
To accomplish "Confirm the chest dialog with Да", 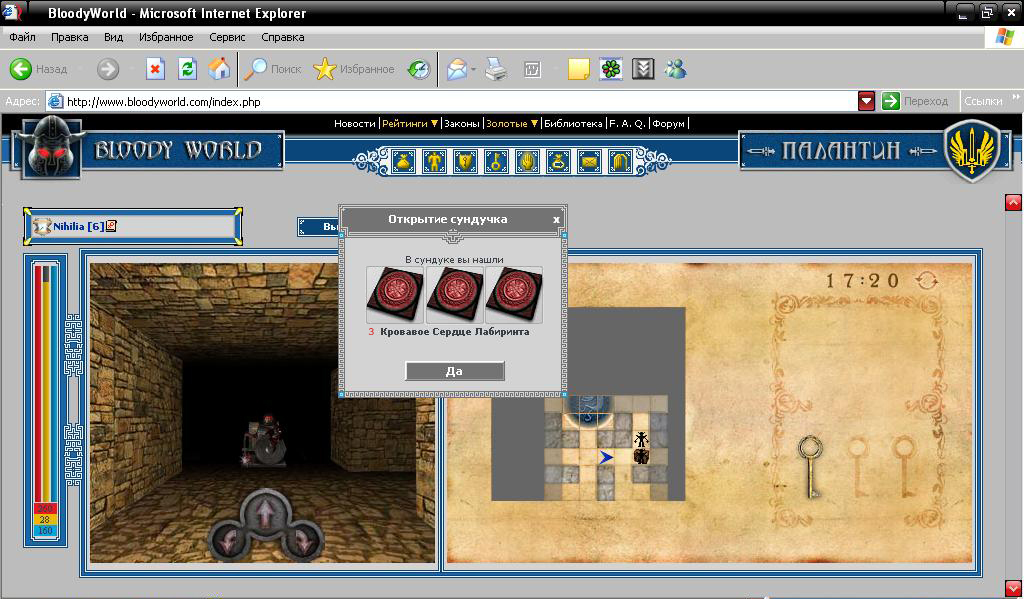I will 455,371.
